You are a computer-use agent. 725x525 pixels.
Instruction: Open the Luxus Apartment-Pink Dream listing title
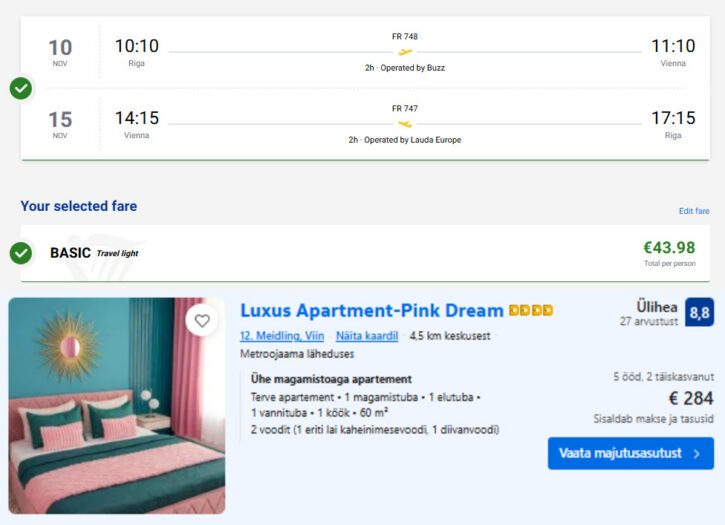tap(371, 311)
